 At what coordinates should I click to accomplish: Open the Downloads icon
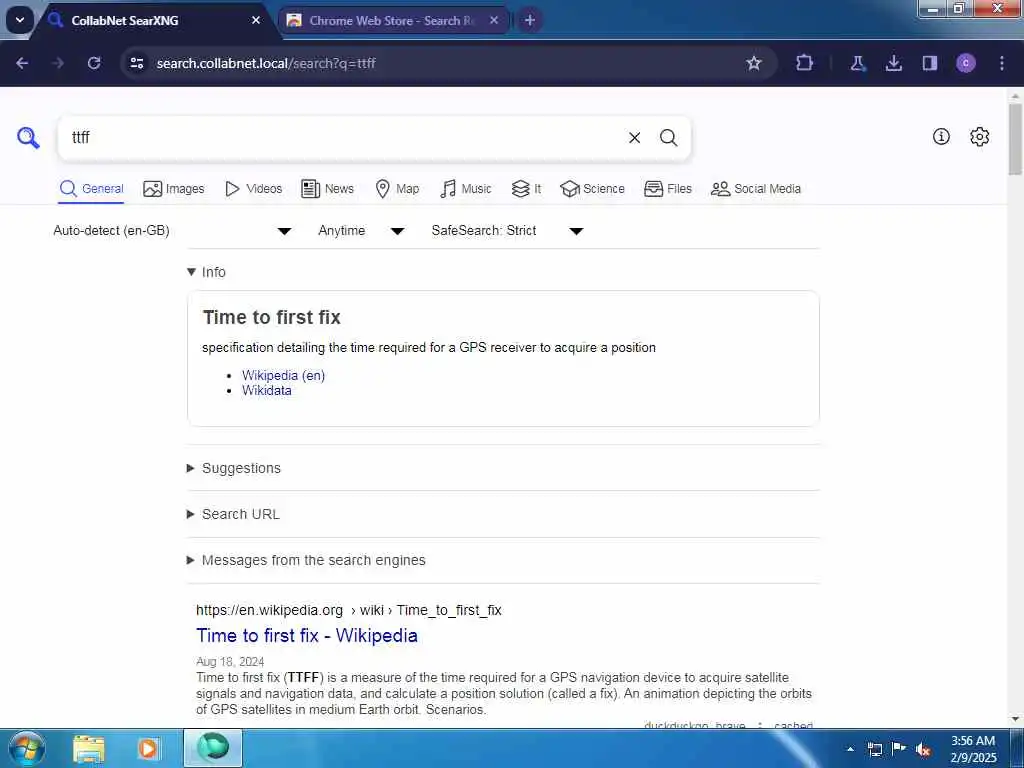coord(893,63)
